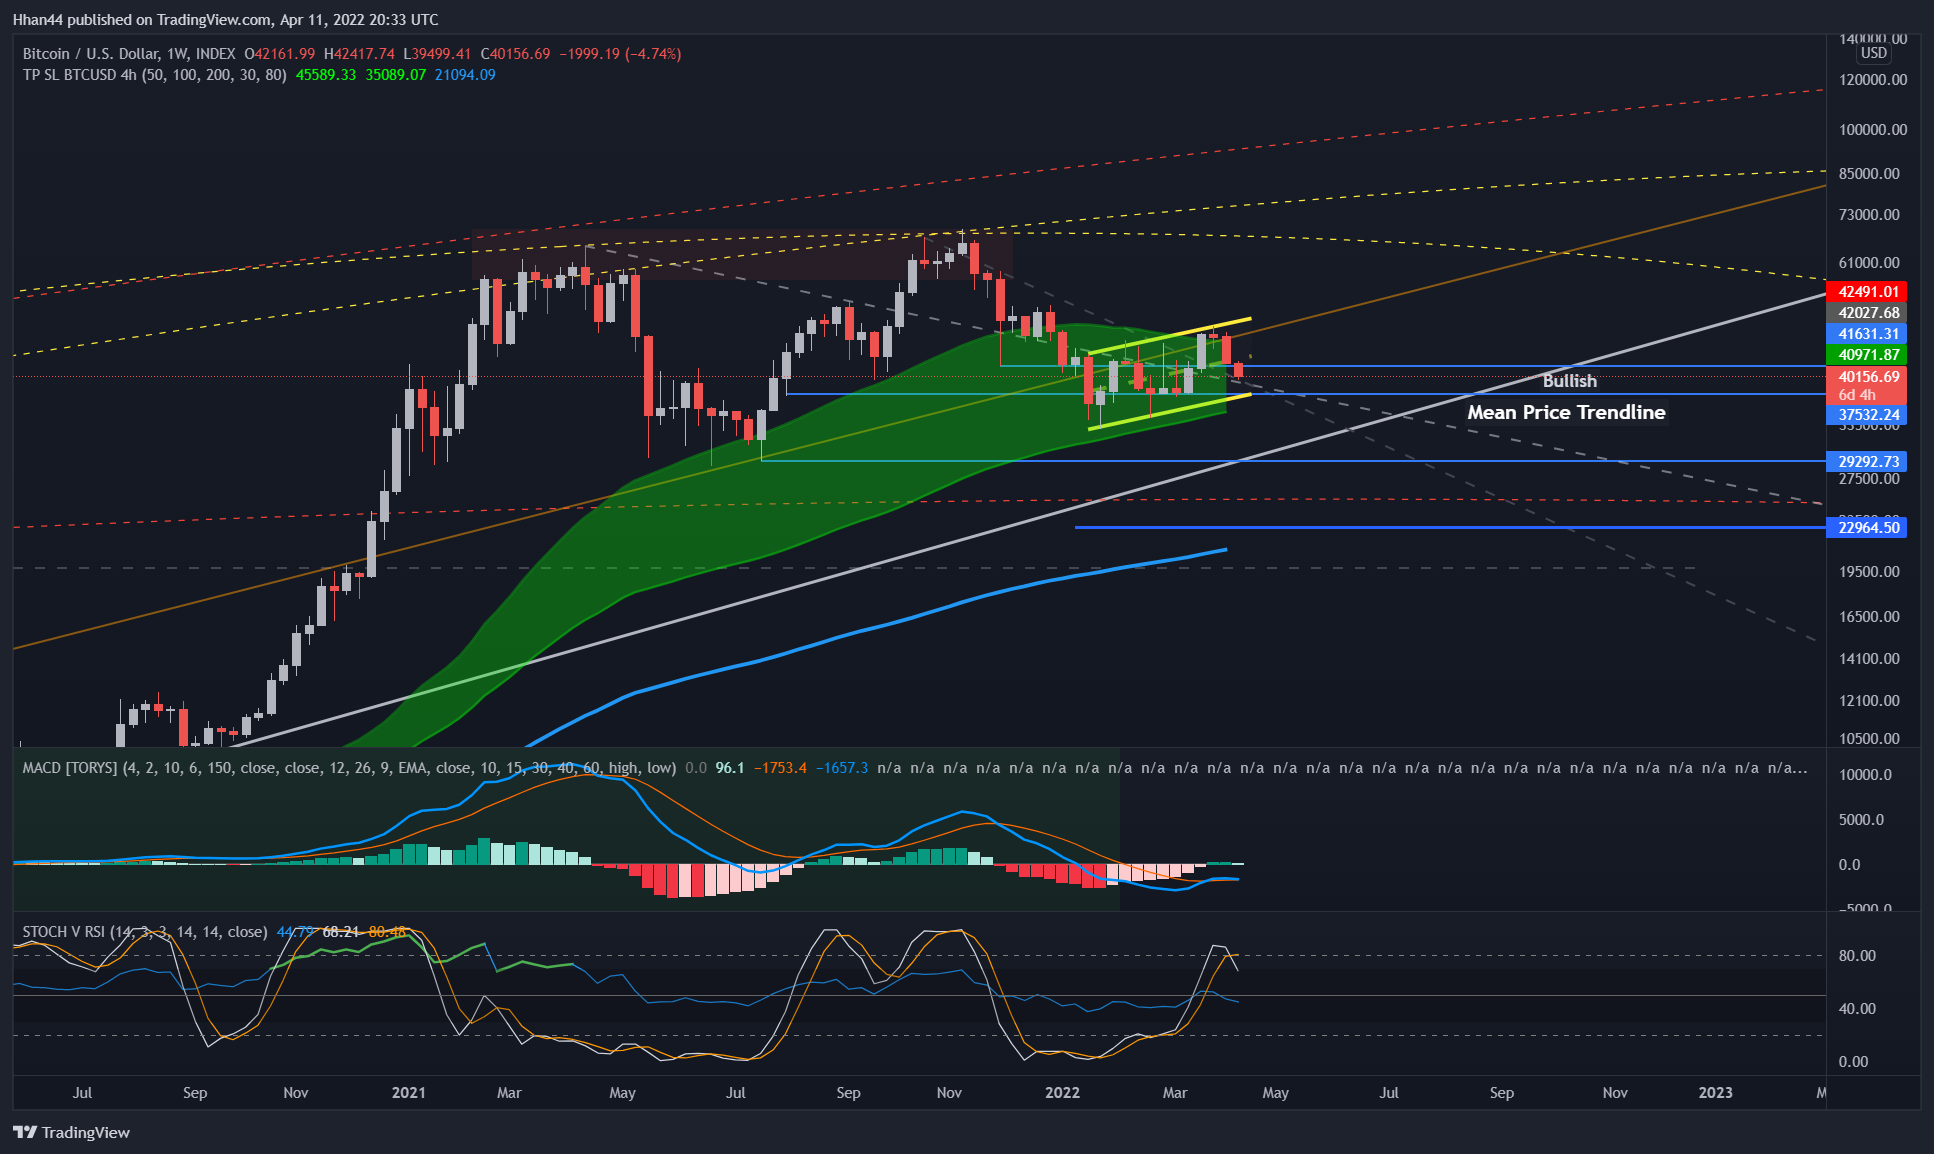Click the 2022 label on the time axis
Screen dimensions: 1934x1154
click(x=1062, y=1093)
